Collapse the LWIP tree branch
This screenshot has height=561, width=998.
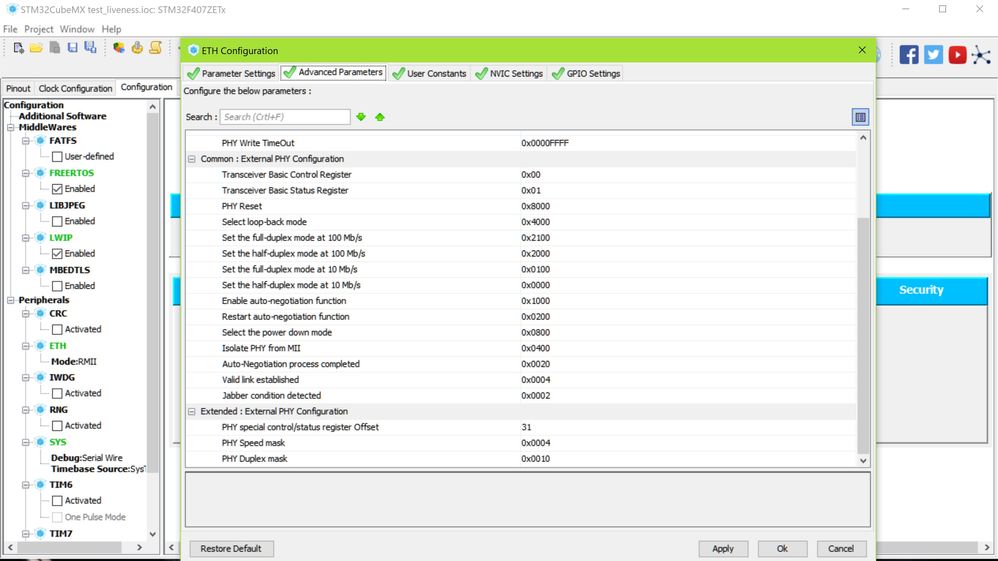tap(25, 238)
